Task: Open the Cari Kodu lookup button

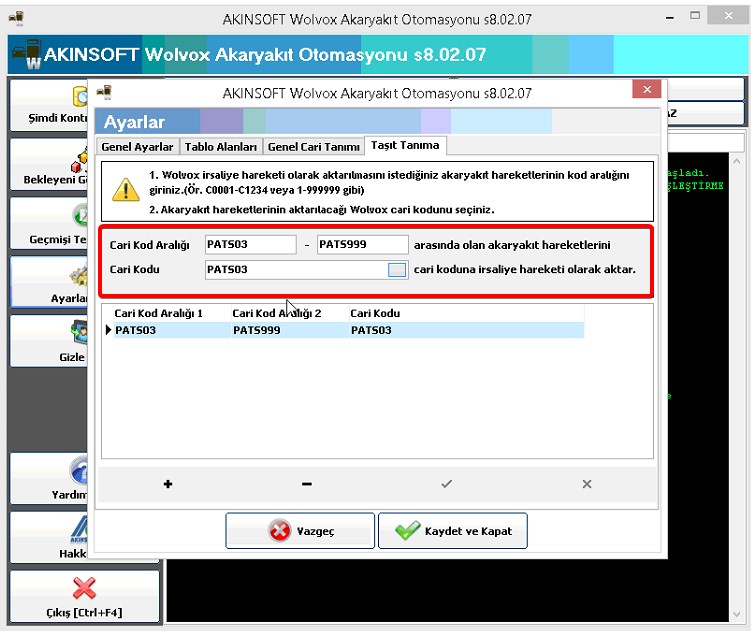Action: click(x=397, y=270)
